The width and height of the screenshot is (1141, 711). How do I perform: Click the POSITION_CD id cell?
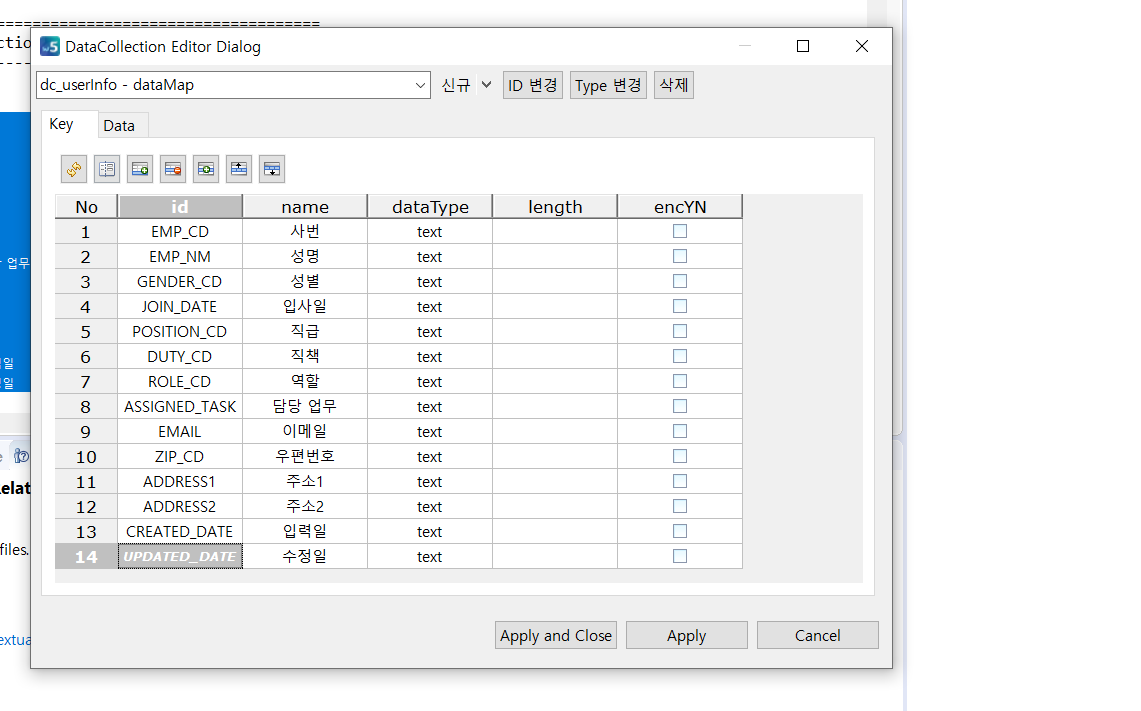[180, 332]
